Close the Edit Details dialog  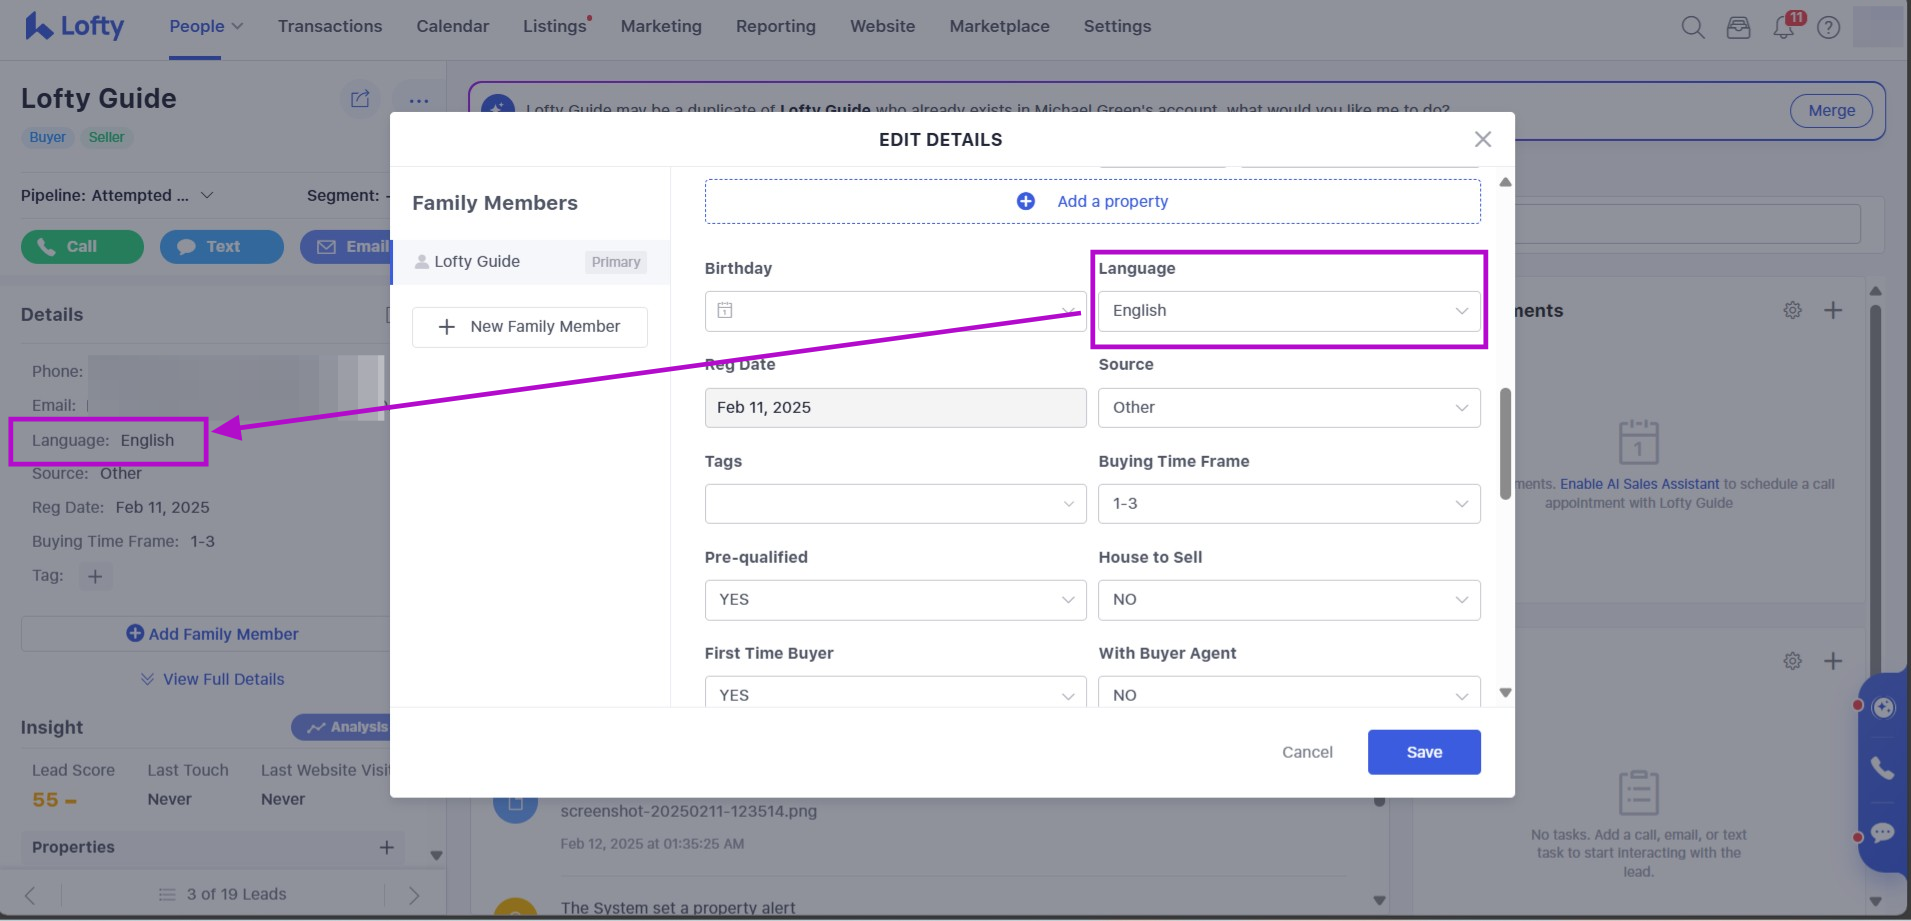click(1482, 139)
